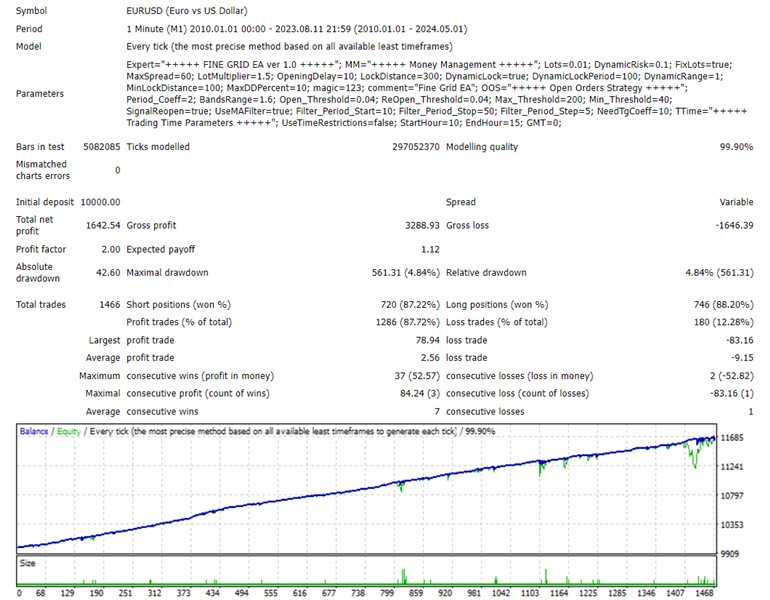
Task: Click Initial deposit value 10000.00
Action: (x=100, y=202)
